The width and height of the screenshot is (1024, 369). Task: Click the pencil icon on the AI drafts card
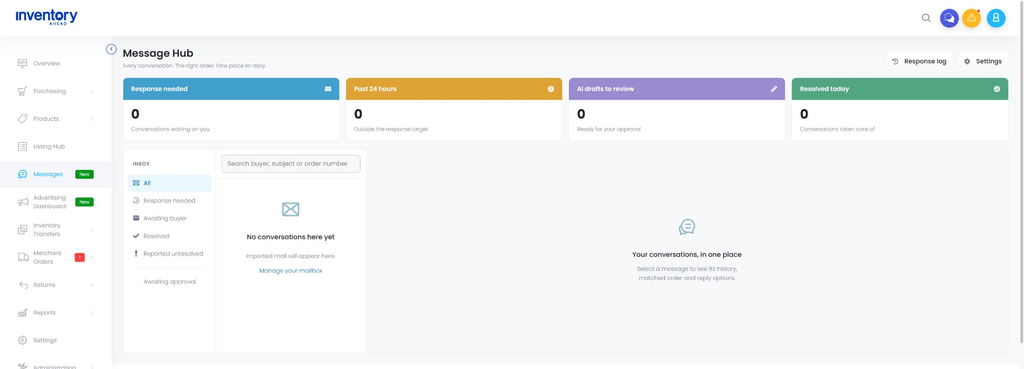click(x=774, y=89)
